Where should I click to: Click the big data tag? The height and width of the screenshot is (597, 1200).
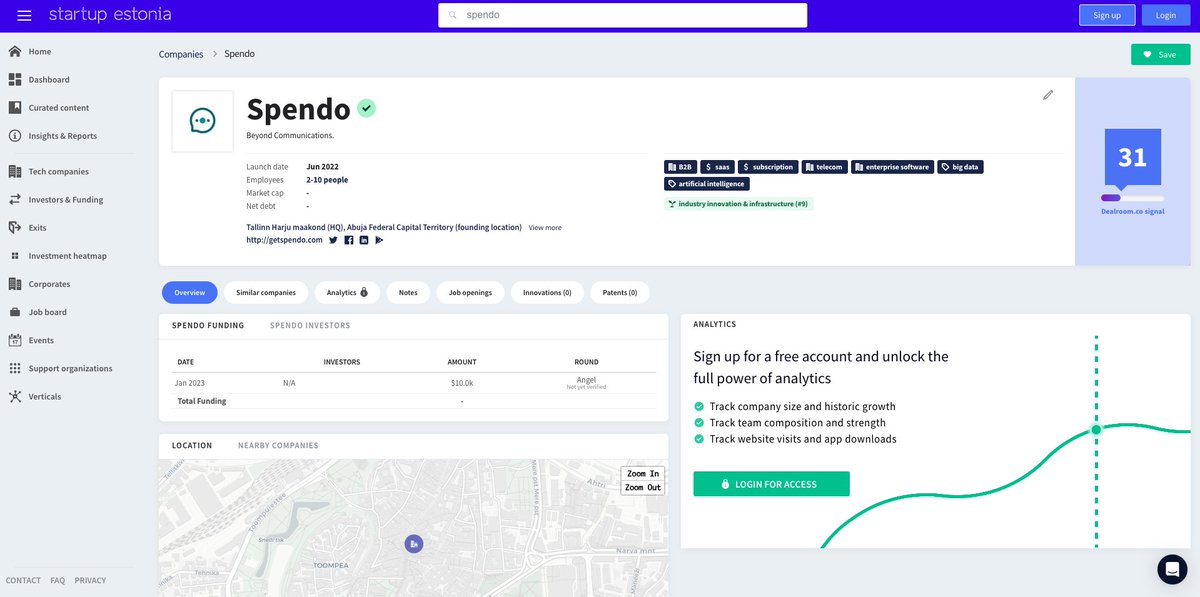[x=960, y=167]
